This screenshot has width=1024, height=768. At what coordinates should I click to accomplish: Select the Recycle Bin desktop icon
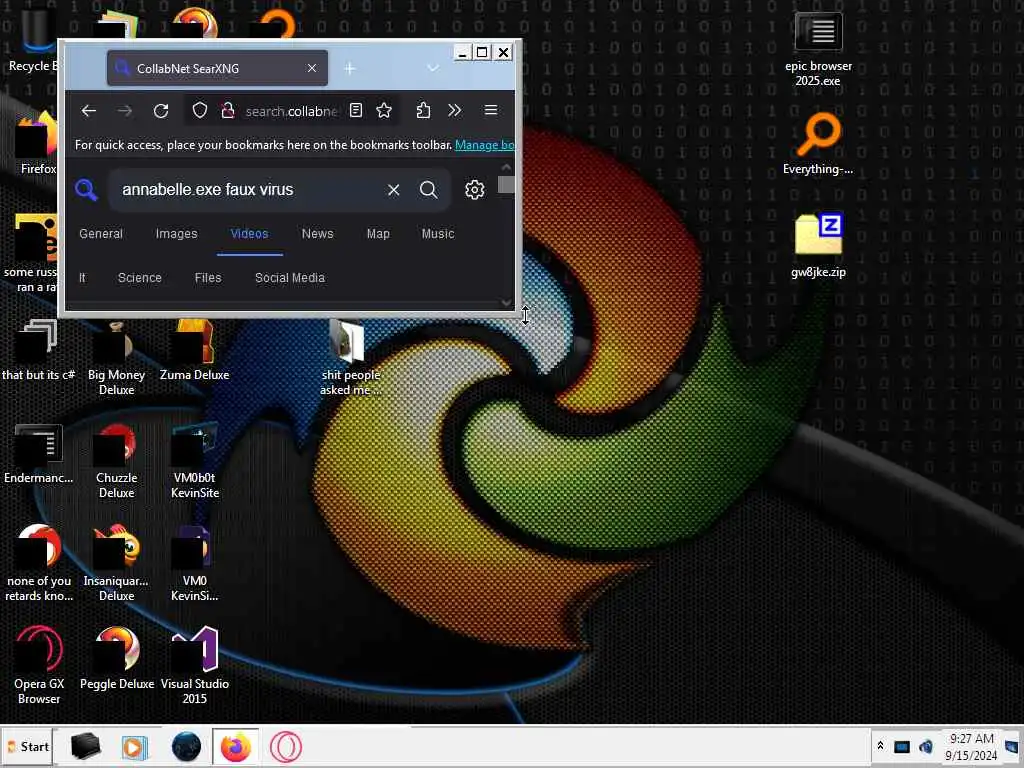click(x=33, y=40)
